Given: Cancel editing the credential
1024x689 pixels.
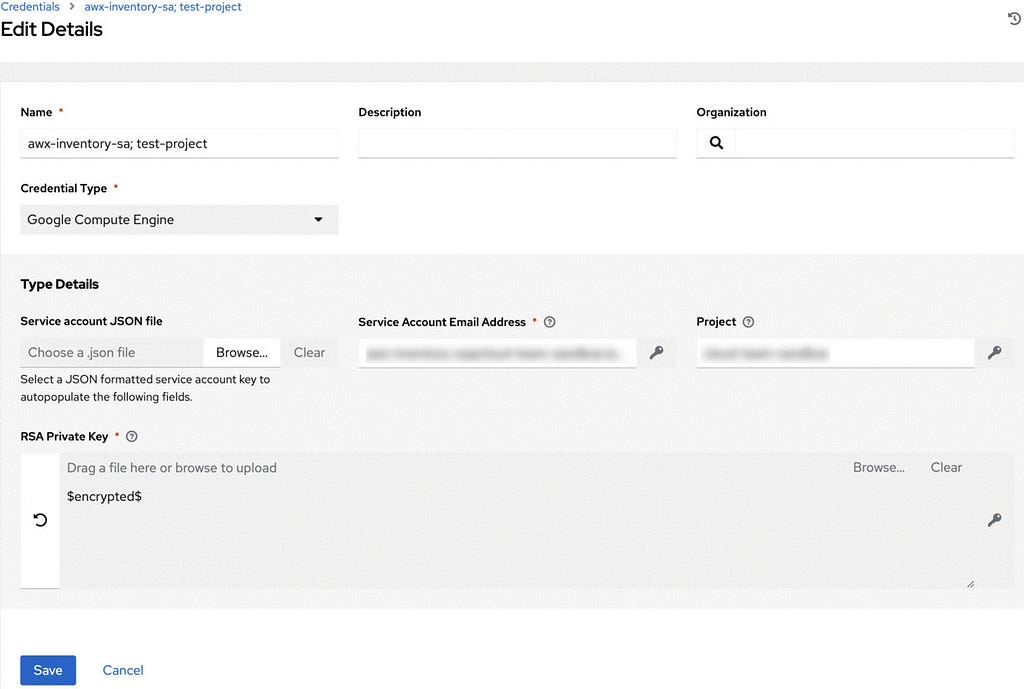Looking at the screenshot, I should [x=123, y=670].
